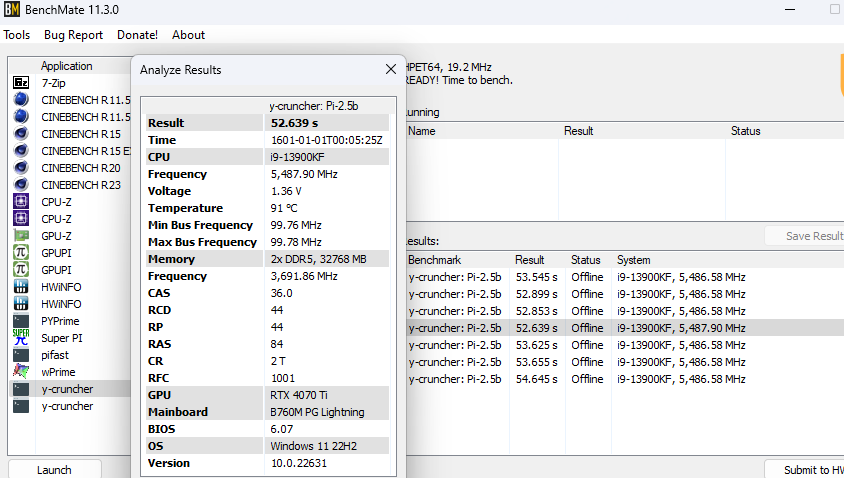Click the '99.78 MHz' max bus frequency
This screenshot has width=844, height=478.
point(296,242)
